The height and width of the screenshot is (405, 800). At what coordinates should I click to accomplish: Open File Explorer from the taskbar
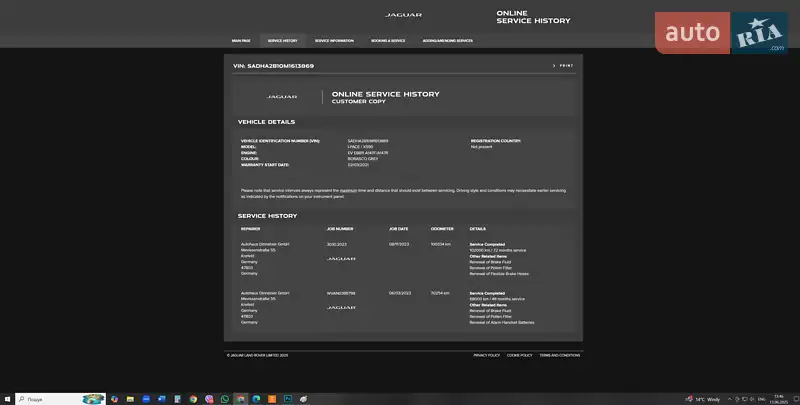point(130,399)
